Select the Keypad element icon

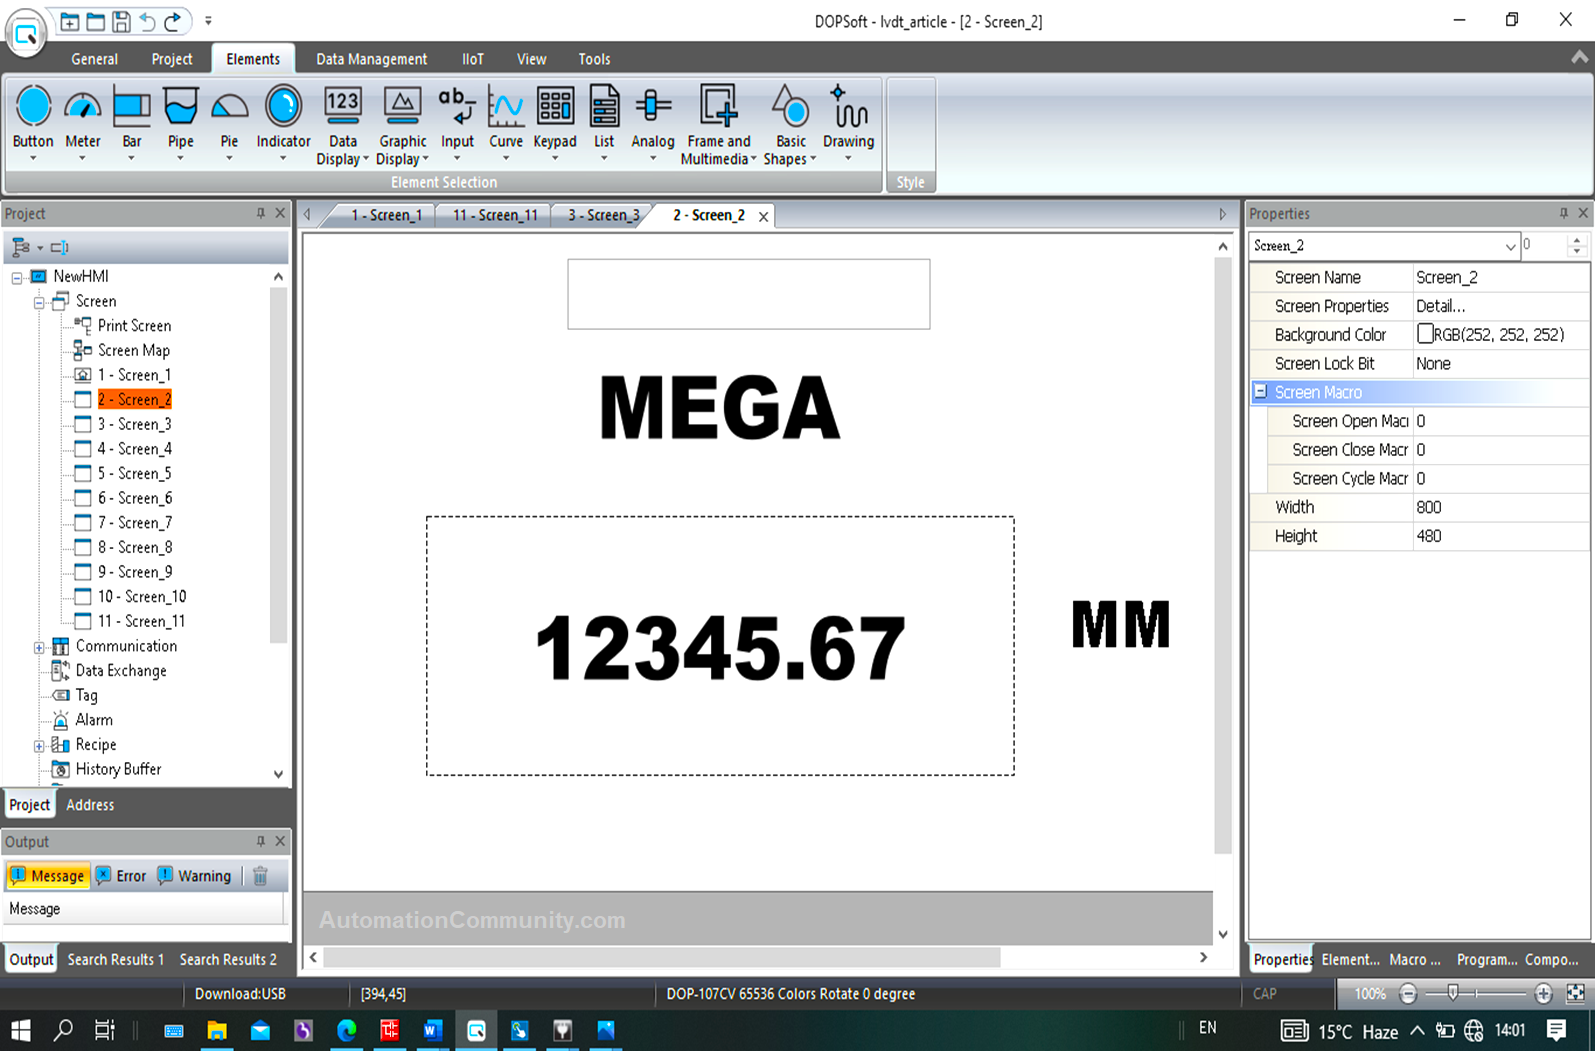(x=554, y=110)
